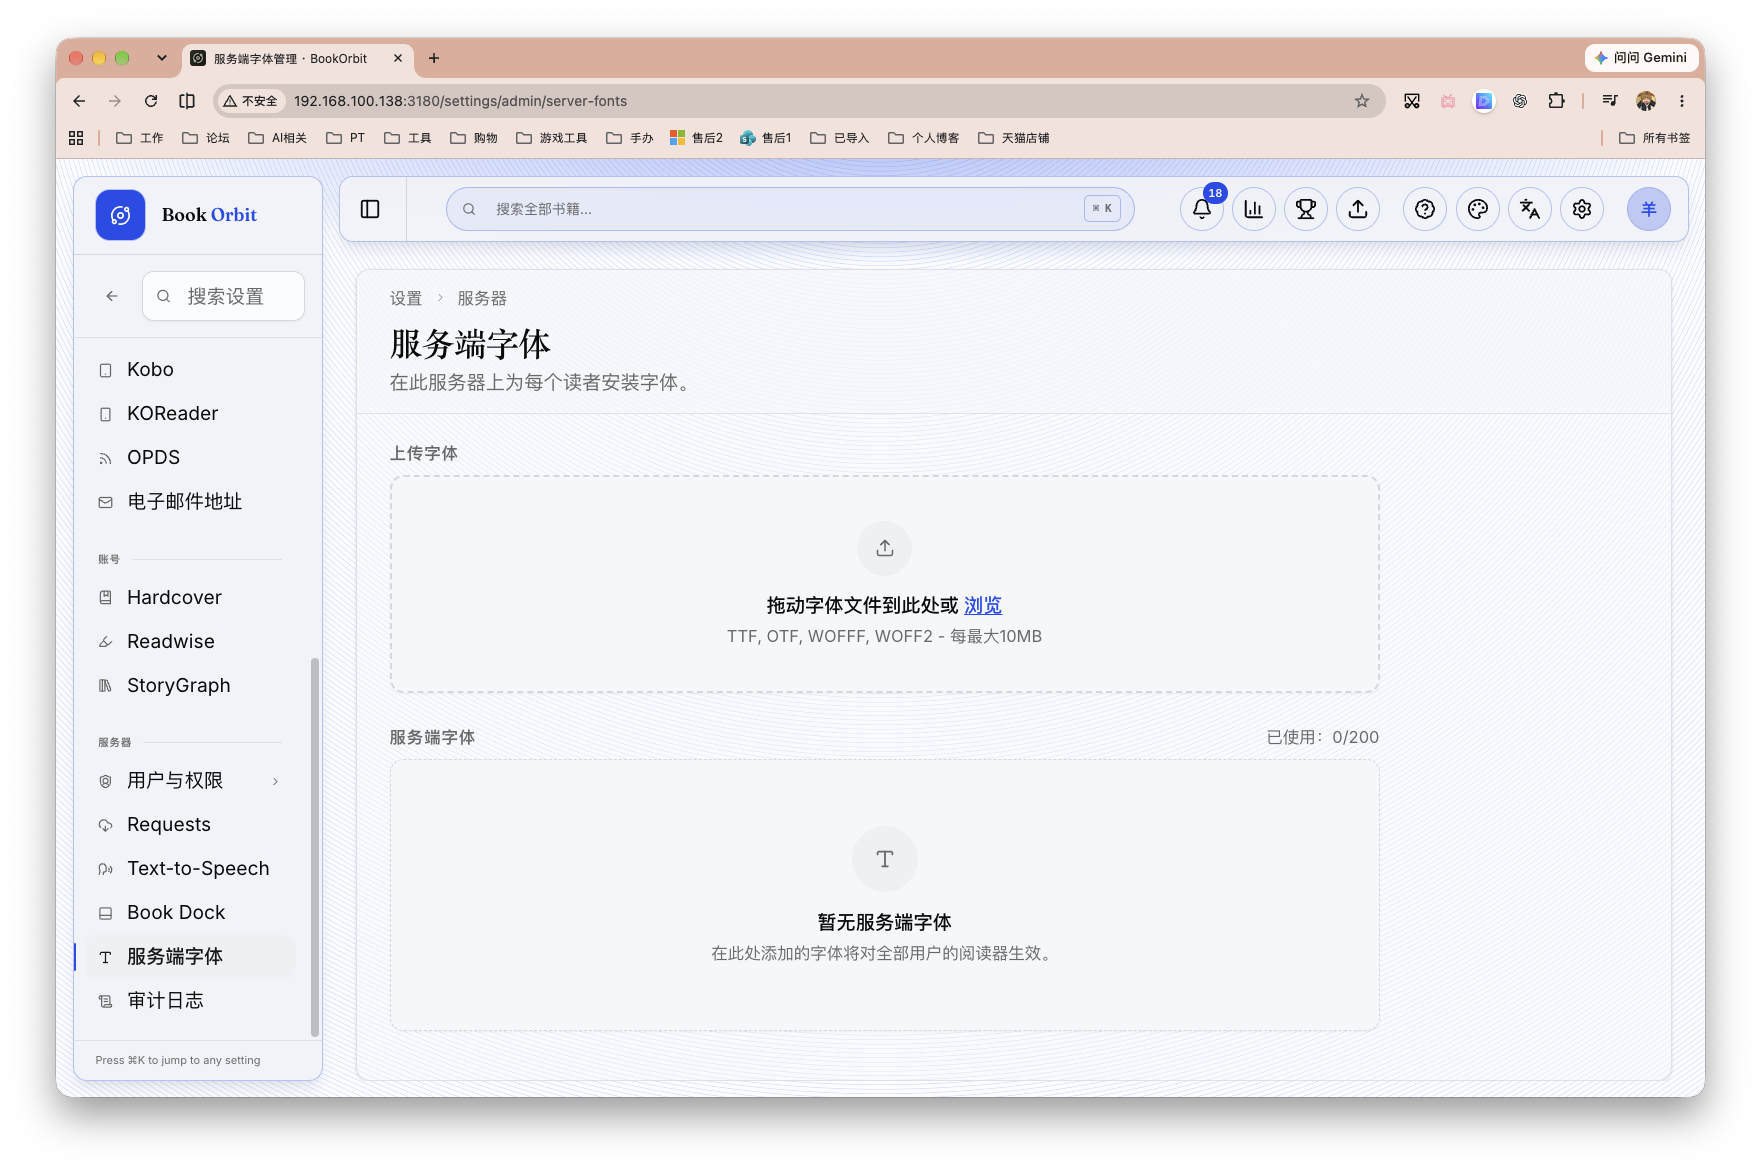This screenshot has height=1171, width=1761.
Task: Click the 浏览 link to pick fonts
Action: coord(983,606)
